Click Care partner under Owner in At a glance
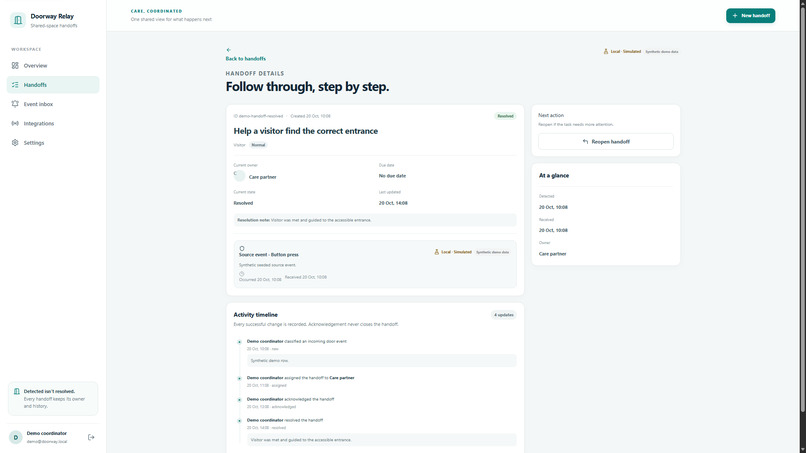This screenshot has width=806, height=453. pyautogui.click(x=552, y=254)
